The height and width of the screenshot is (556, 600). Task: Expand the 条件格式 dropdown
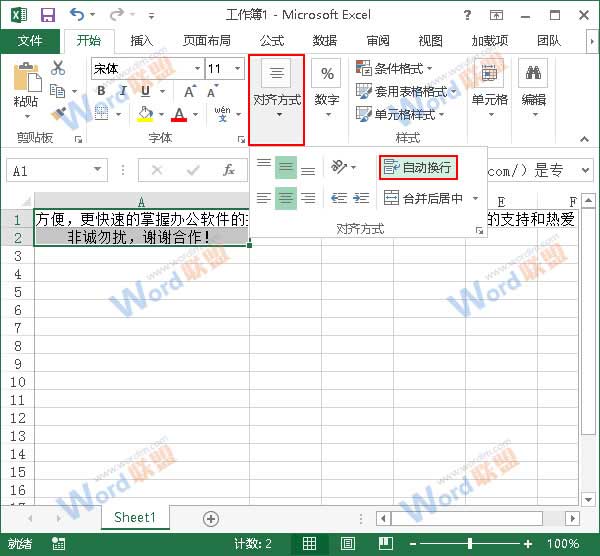click(x=430, y=69)
